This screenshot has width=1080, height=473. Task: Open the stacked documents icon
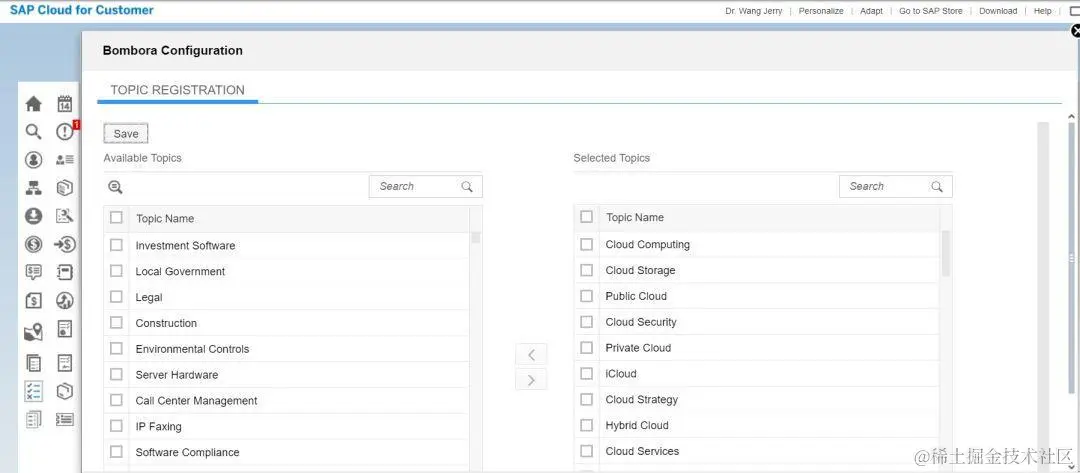click(x=33, y=363)
